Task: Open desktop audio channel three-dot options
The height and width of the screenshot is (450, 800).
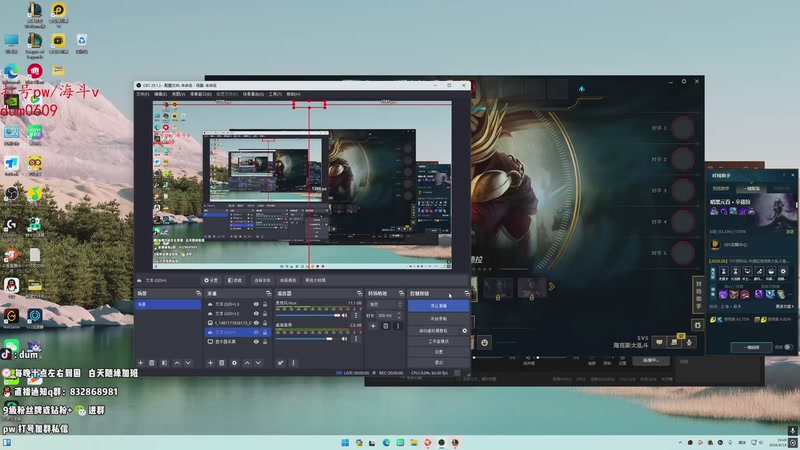Action: point(356,338)
